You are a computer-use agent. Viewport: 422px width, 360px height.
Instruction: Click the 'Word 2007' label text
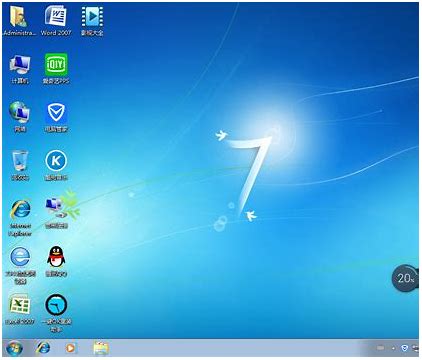point(56,33)
